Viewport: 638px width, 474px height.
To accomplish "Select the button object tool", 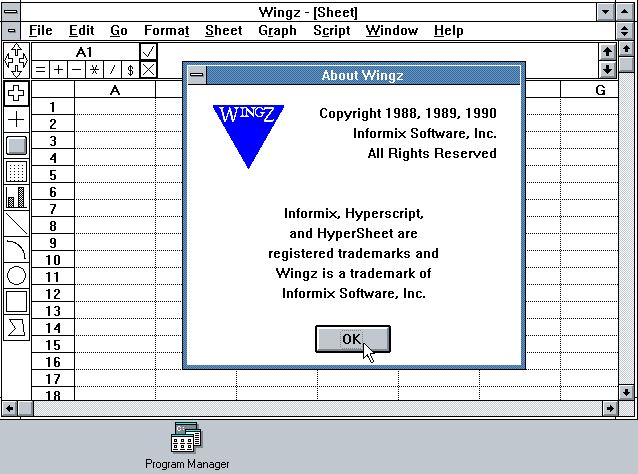I will tap(16, 145).
